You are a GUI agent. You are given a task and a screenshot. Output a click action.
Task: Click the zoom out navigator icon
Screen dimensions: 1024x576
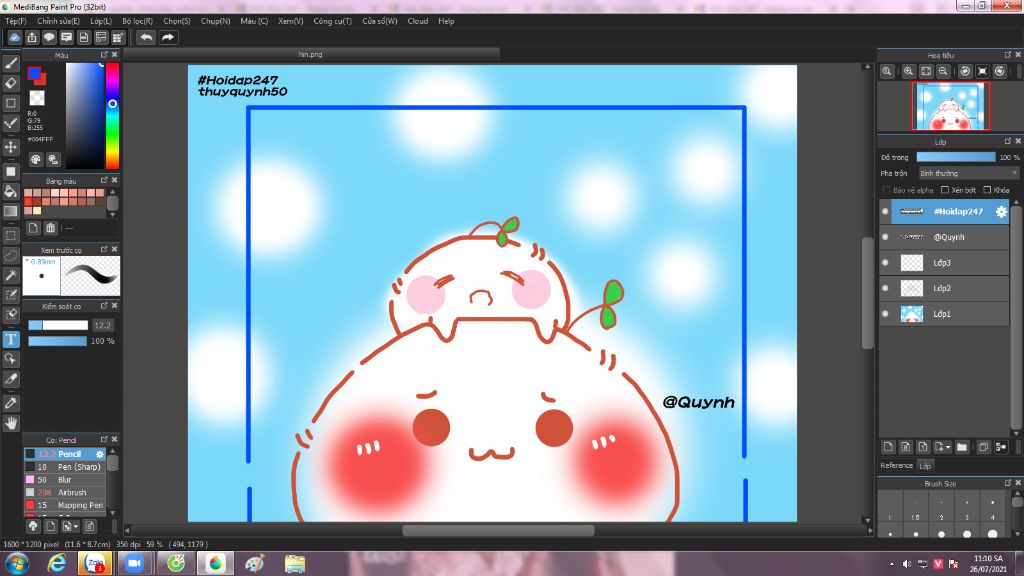pos(943,71)
